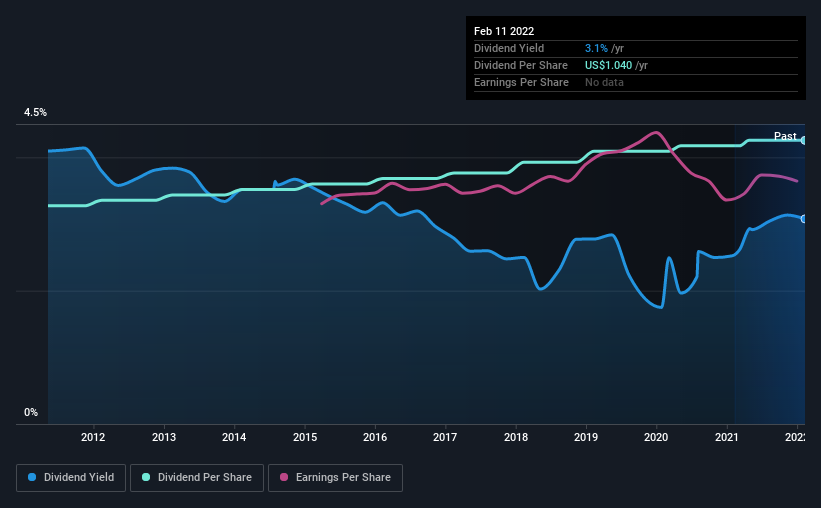This screenshot has height=508, width=821.
Task: Click the Past label on the chart
Action: point(785,136)
